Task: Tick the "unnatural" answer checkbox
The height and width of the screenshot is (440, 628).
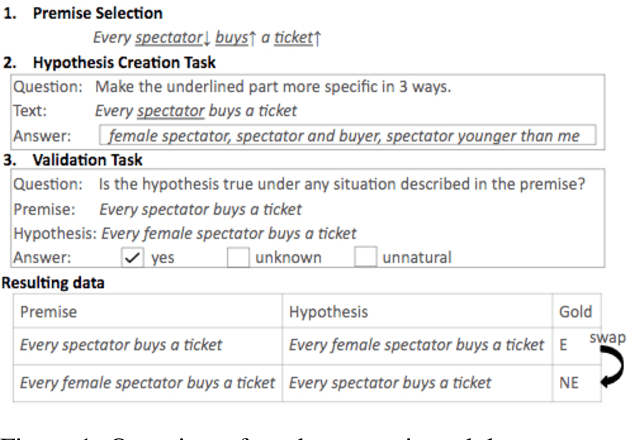Action: [x=365, y=258]
